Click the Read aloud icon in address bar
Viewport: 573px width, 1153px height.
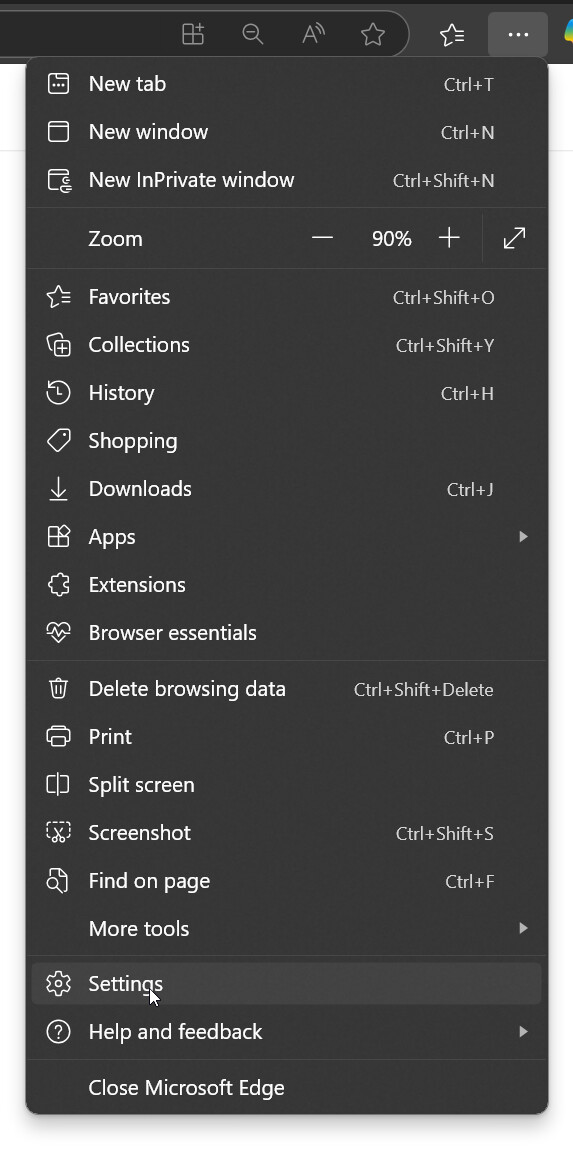click(x=313, y=34)
